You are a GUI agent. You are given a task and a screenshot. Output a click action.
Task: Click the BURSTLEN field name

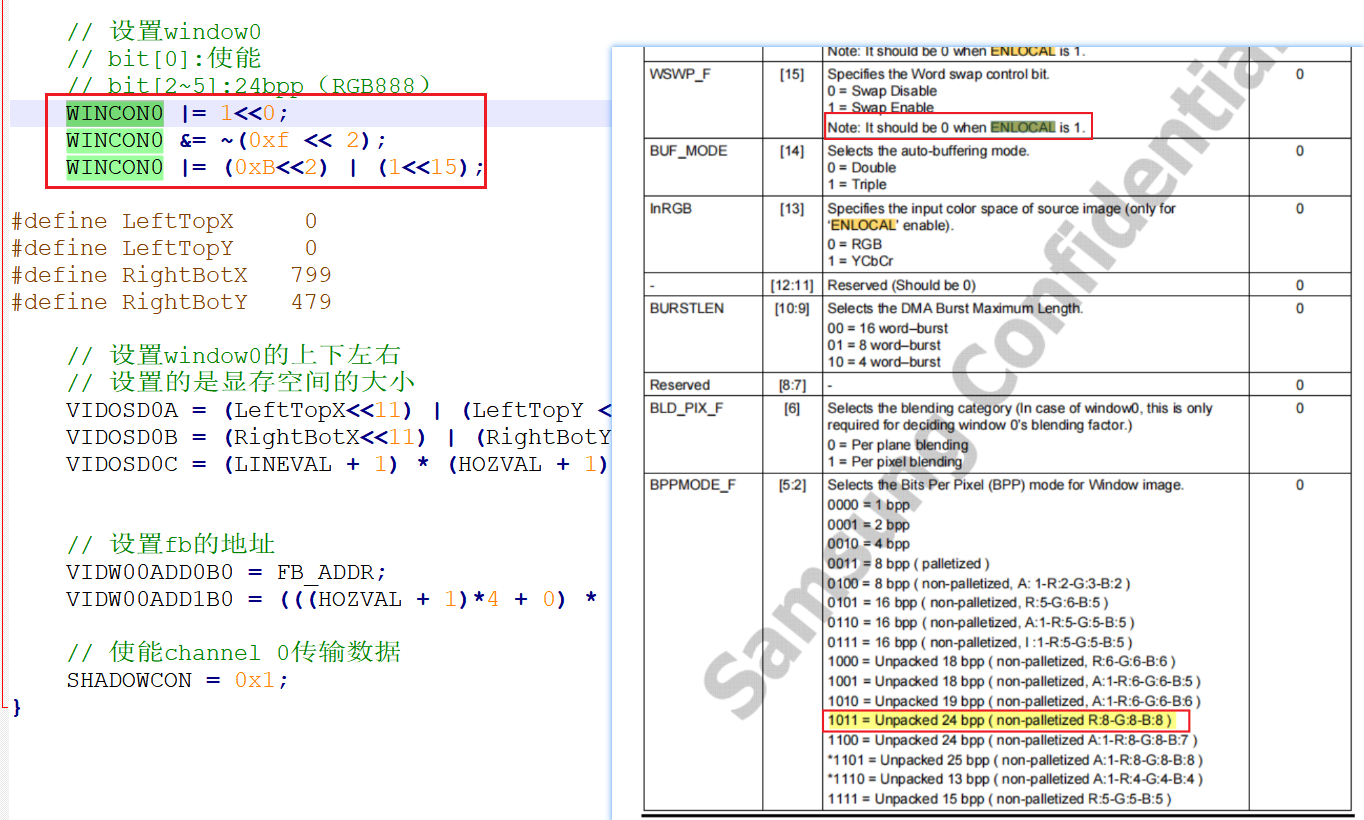686,308
